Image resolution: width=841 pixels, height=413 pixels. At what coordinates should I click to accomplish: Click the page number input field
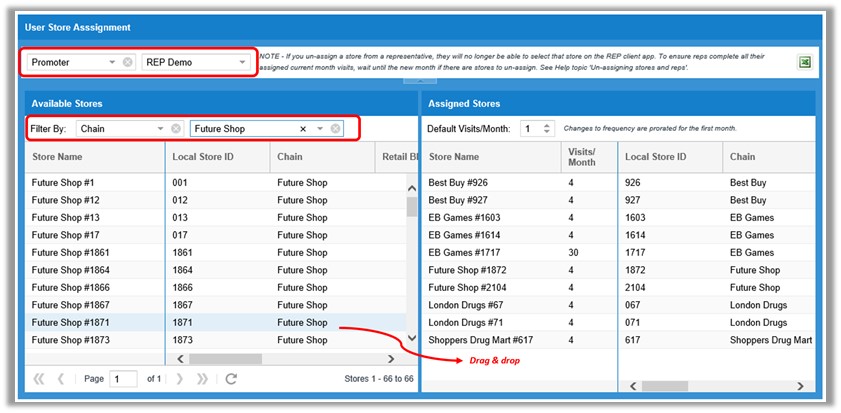(124, 379)
